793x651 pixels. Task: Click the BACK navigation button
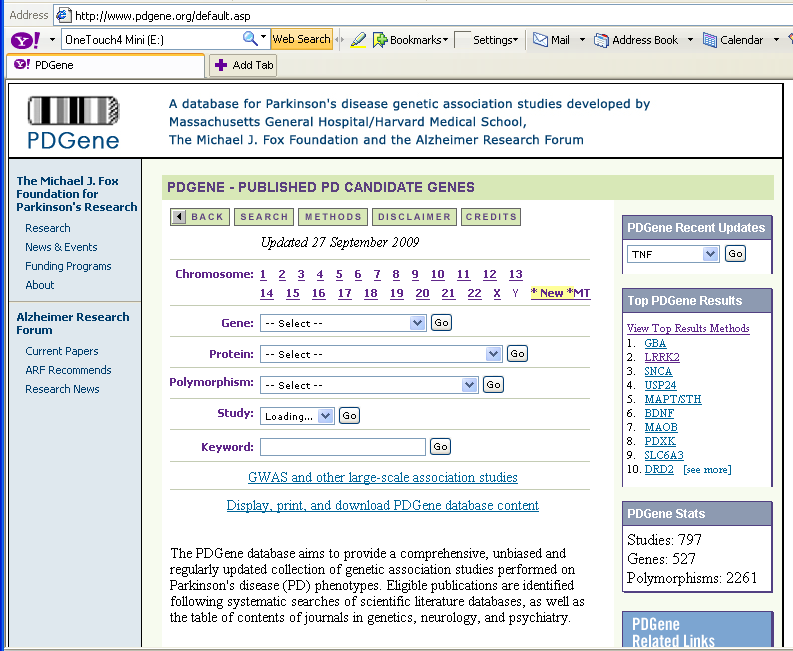(200, 217)
